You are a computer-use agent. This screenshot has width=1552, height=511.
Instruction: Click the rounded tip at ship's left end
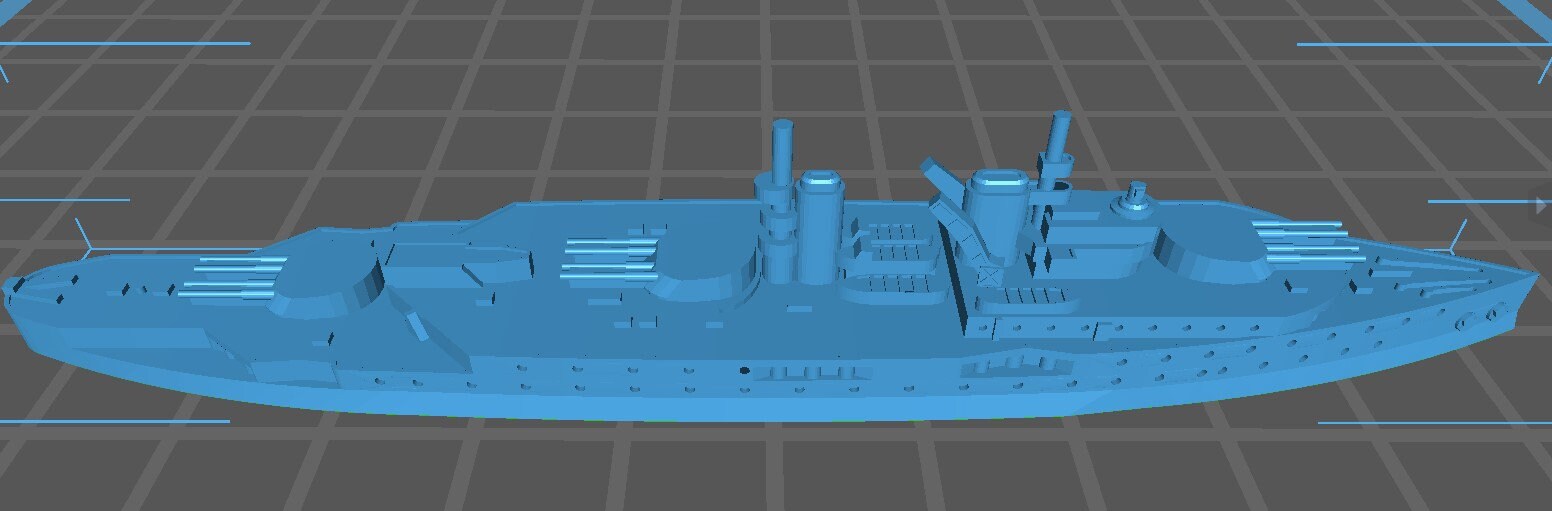12,287
